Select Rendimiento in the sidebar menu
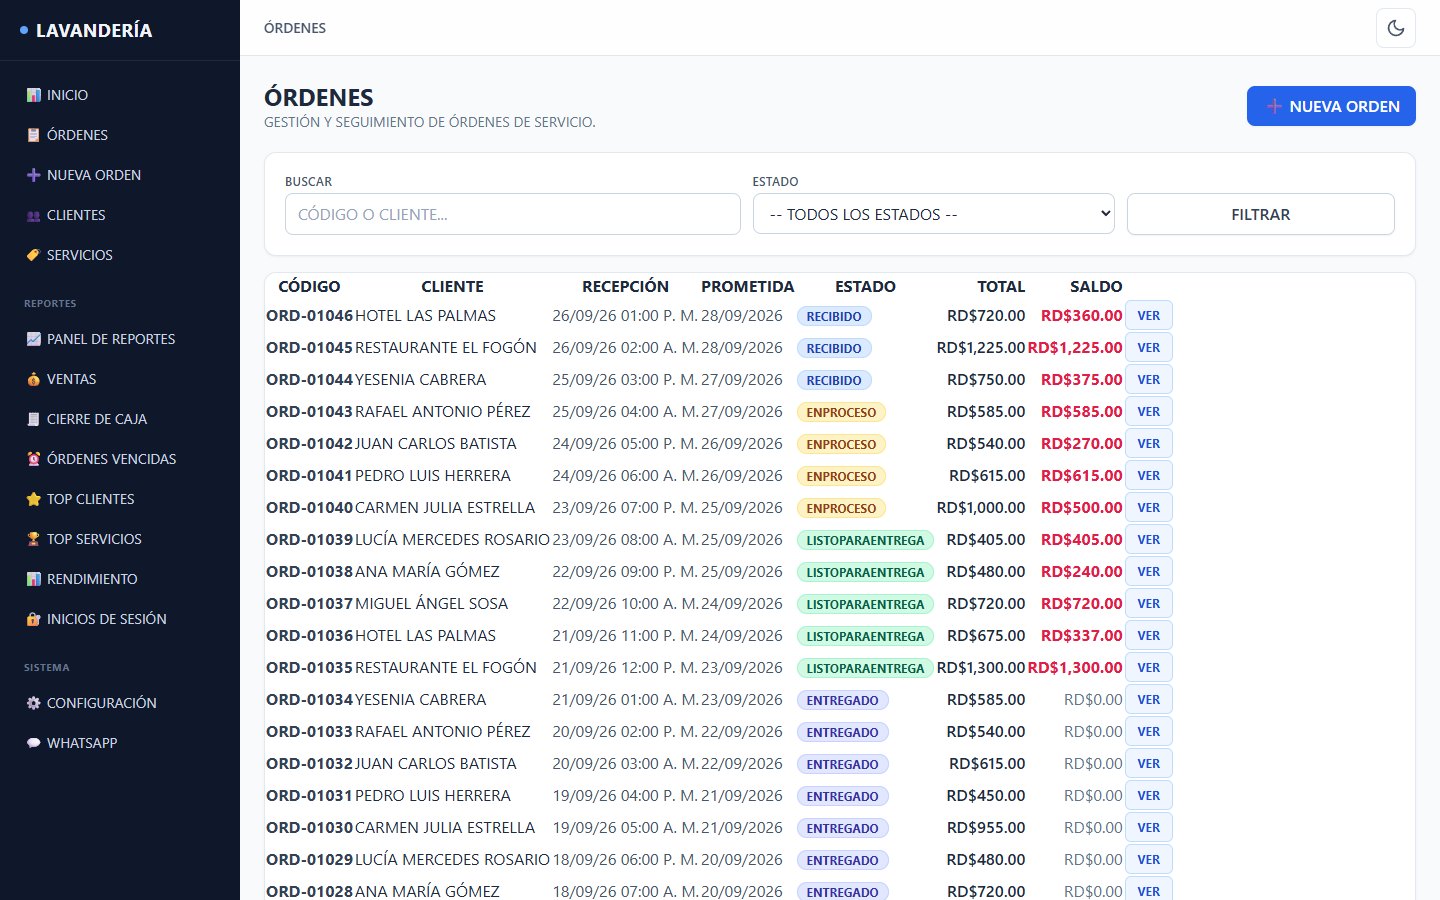The height and width of the screenshot is (900, 1440). [120, 579]
